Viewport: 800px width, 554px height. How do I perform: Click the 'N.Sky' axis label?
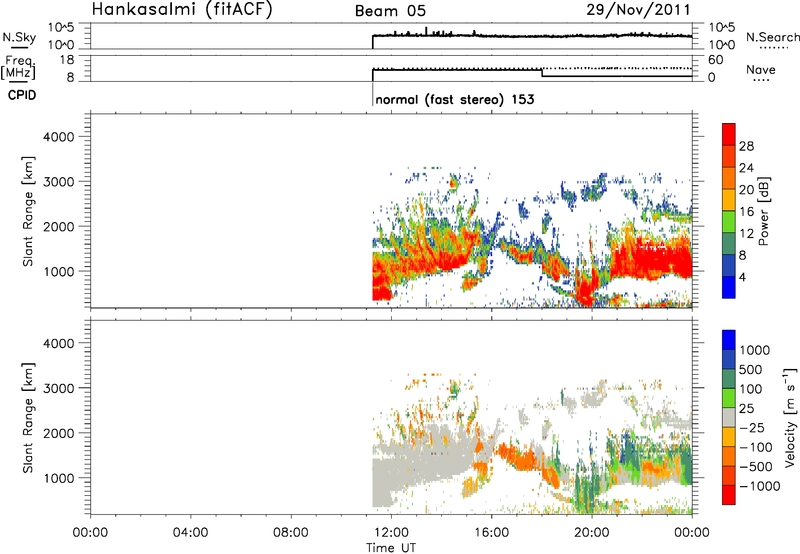19,37
